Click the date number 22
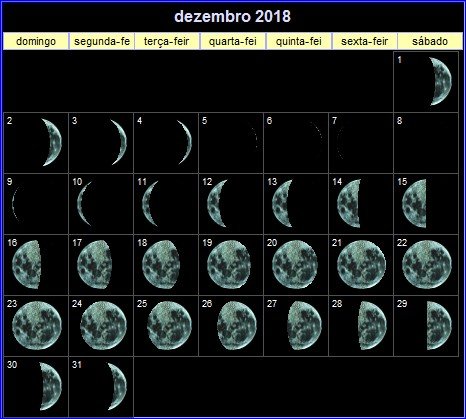This screenshot has width=466, height=419. 402,243
